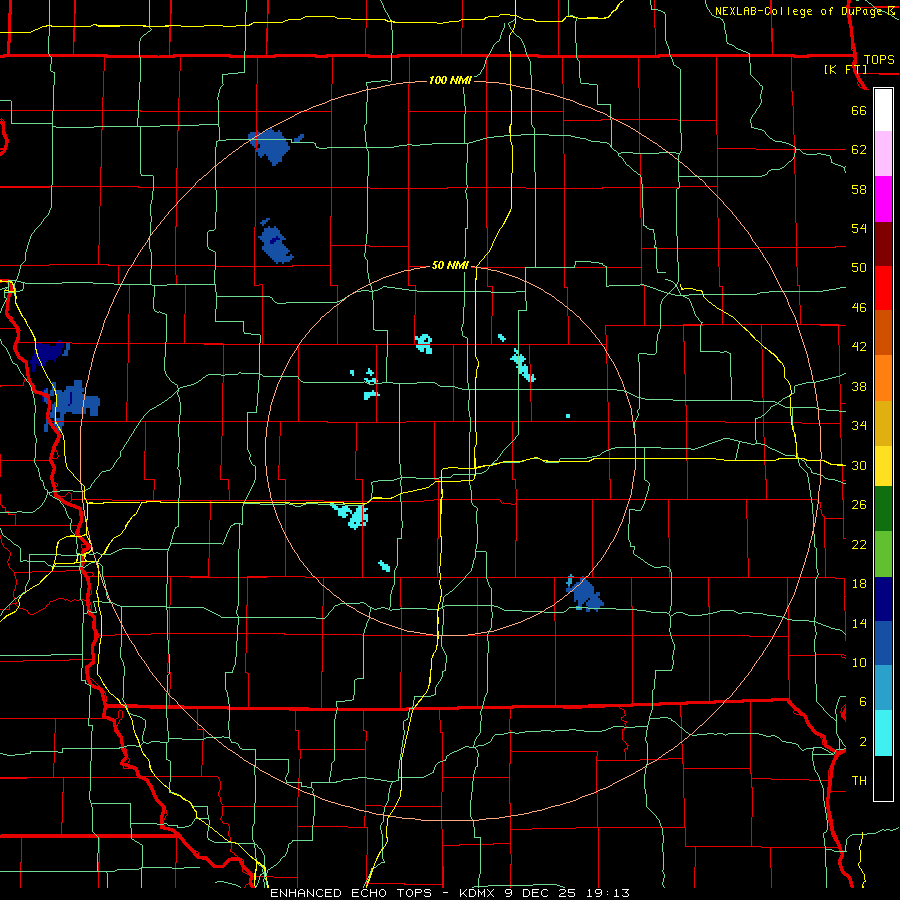Click the "TH" threshold label
This screenshot has height=900, width=900.
859,781
